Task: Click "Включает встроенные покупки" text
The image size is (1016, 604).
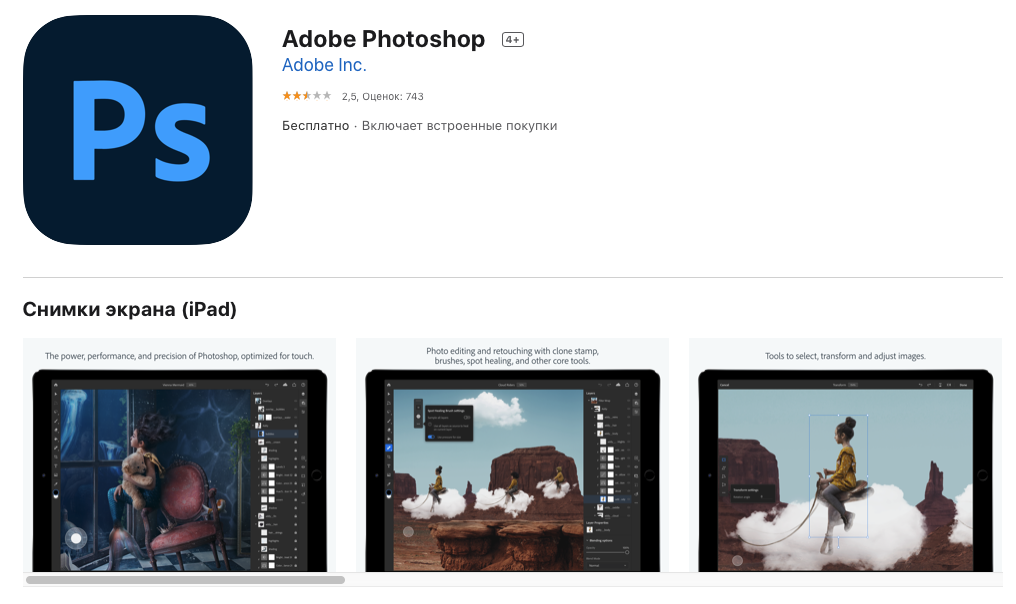Action: (459, 126)
